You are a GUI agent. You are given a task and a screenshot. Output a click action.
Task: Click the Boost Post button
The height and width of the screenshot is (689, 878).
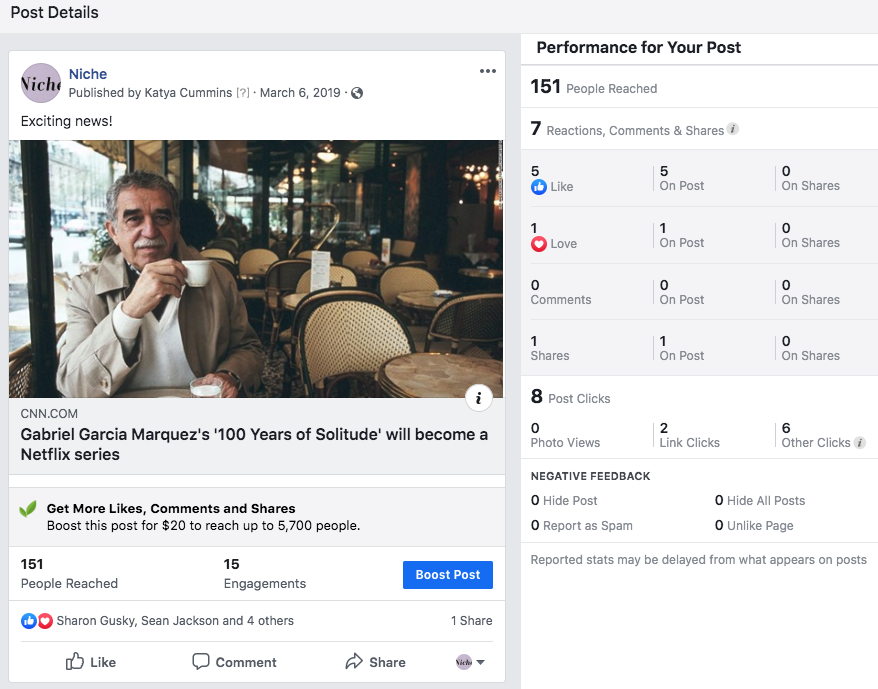tap(448, 575)
